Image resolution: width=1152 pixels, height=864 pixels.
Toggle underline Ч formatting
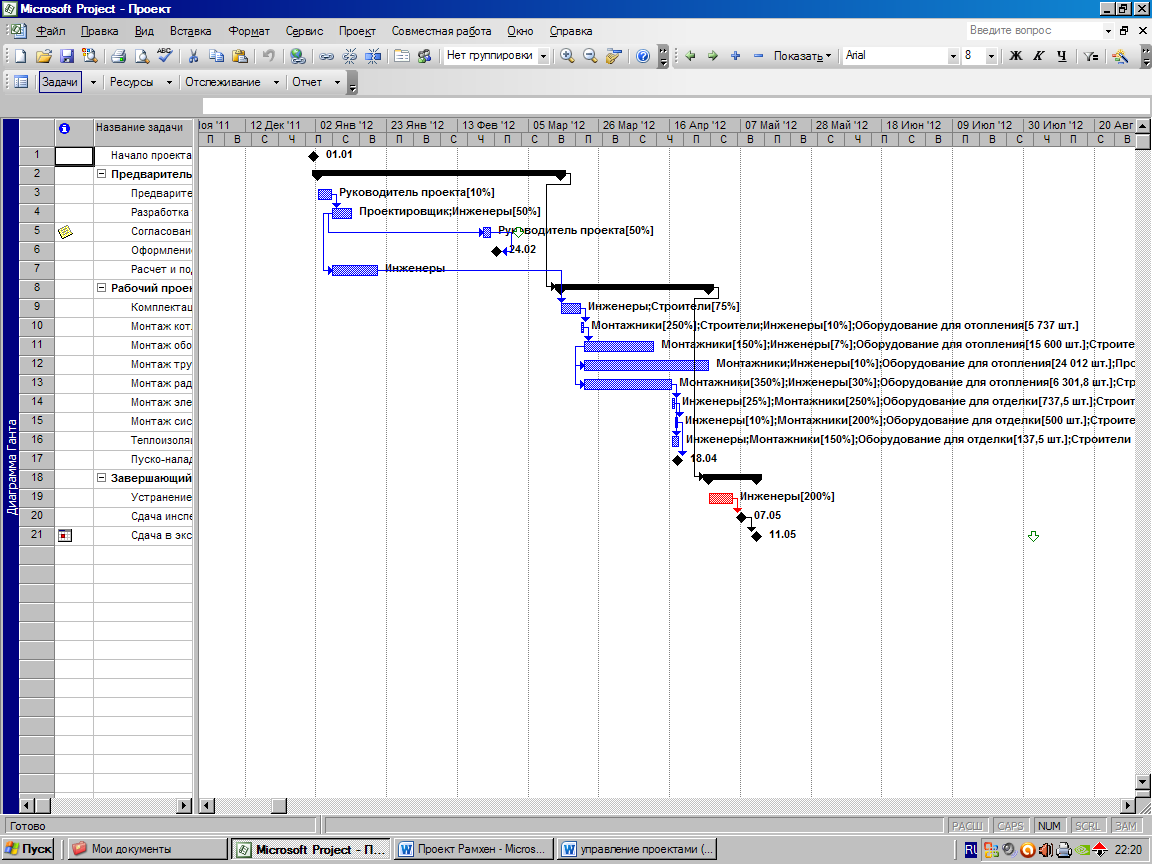click(1062, 56)
